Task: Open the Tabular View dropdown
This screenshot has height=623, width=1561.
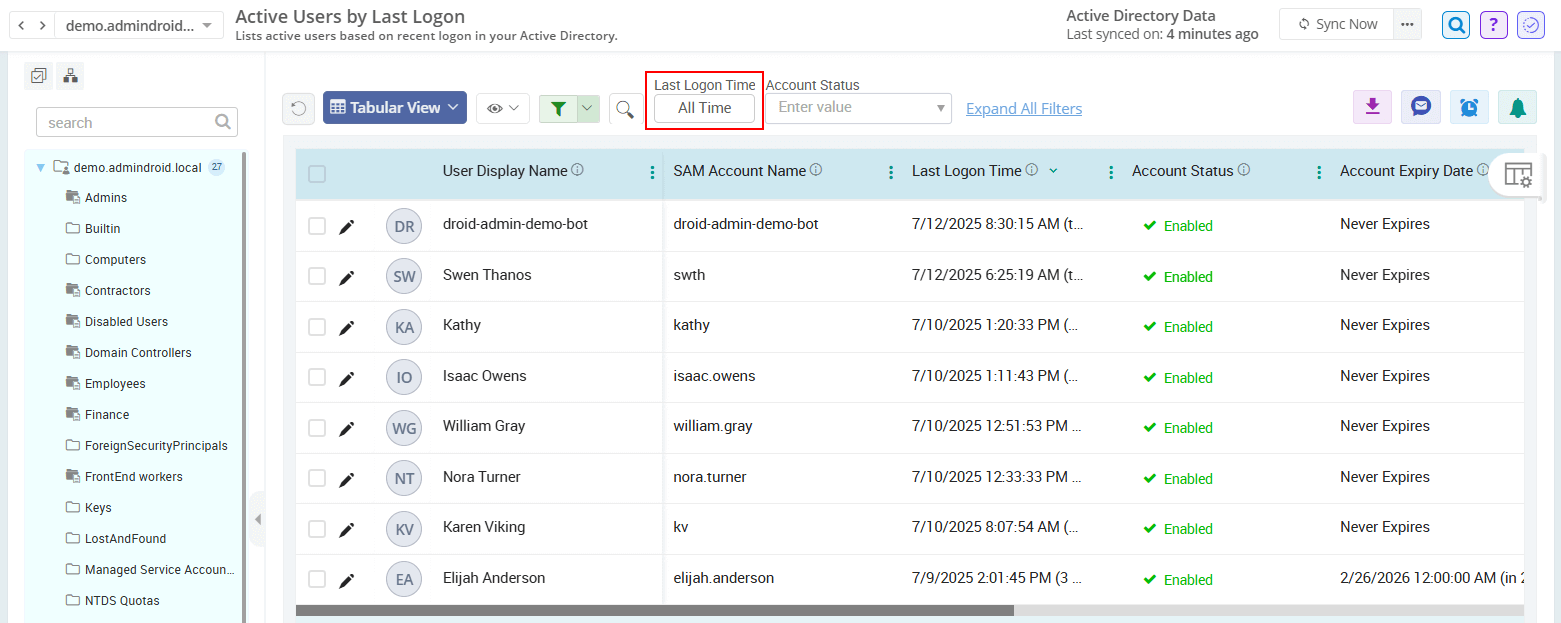Action: (x=394, y=107)
